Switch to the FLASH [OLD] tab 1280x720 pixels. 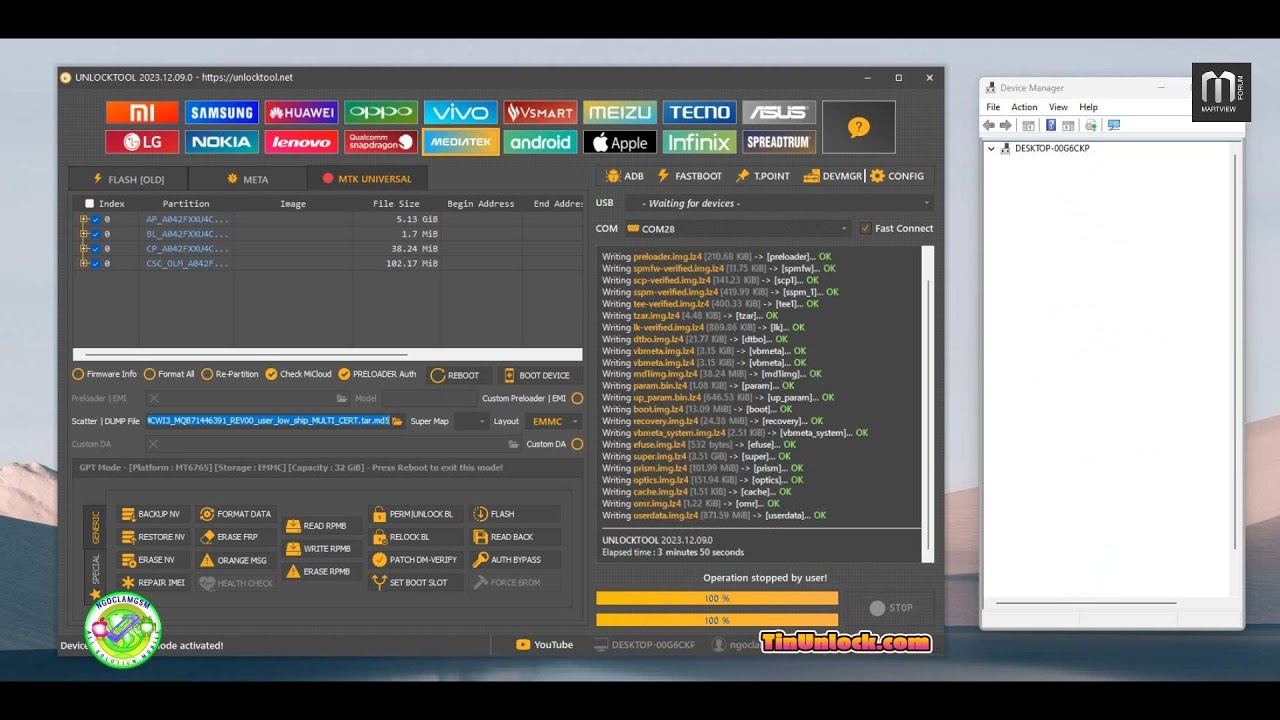tap(128, 179)
